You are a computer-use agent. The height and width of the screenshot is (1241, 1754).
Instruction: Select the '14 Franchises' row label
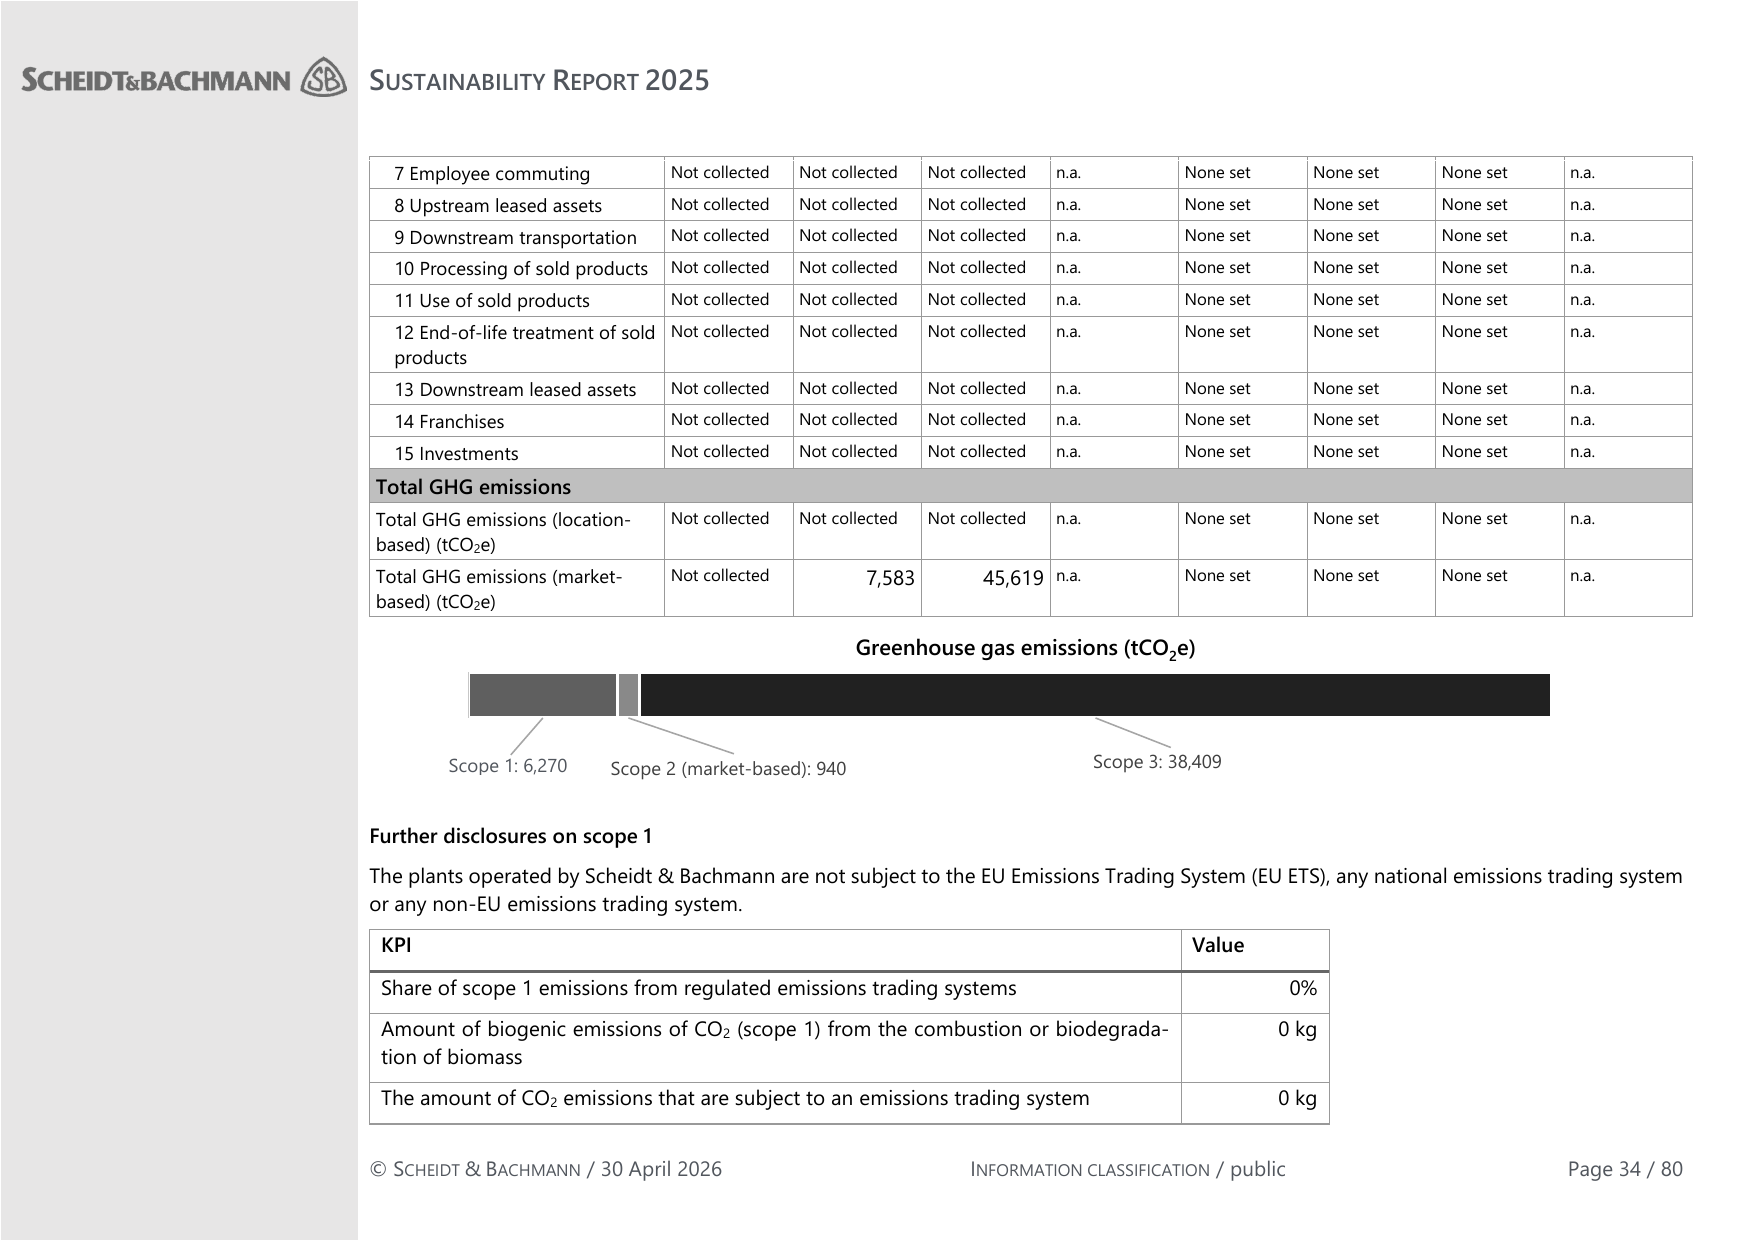[449, 422]
